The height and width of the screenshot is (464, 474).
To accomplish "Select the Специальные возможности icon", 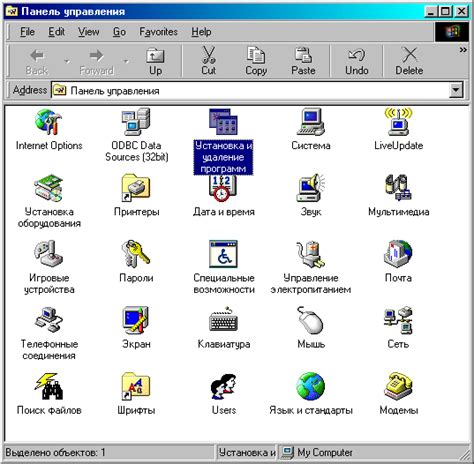I will coord(223,254).
